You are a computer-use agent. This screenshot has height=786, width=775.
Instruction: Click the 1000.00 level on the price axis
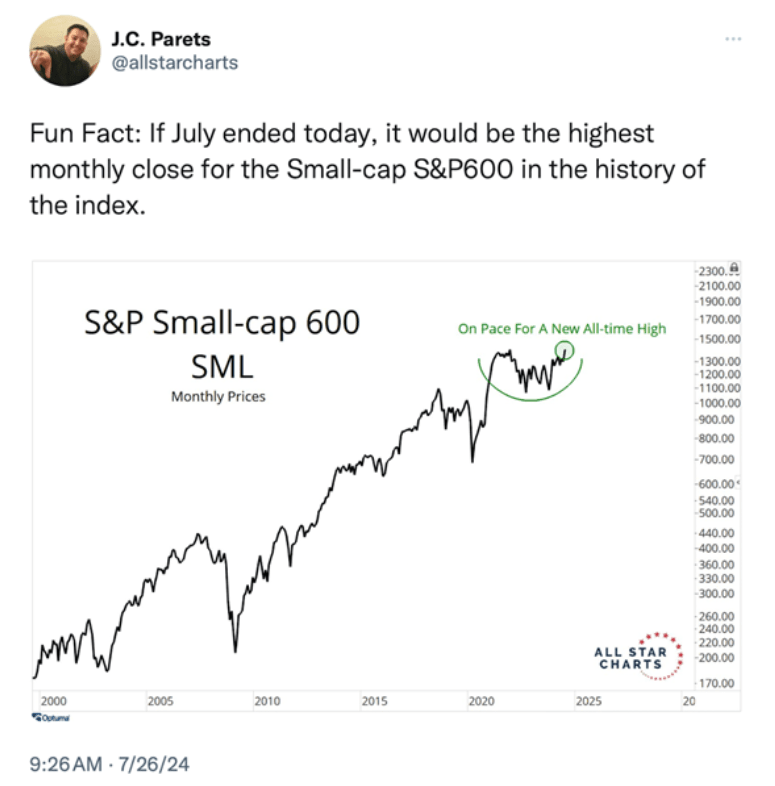pos(715,402)
